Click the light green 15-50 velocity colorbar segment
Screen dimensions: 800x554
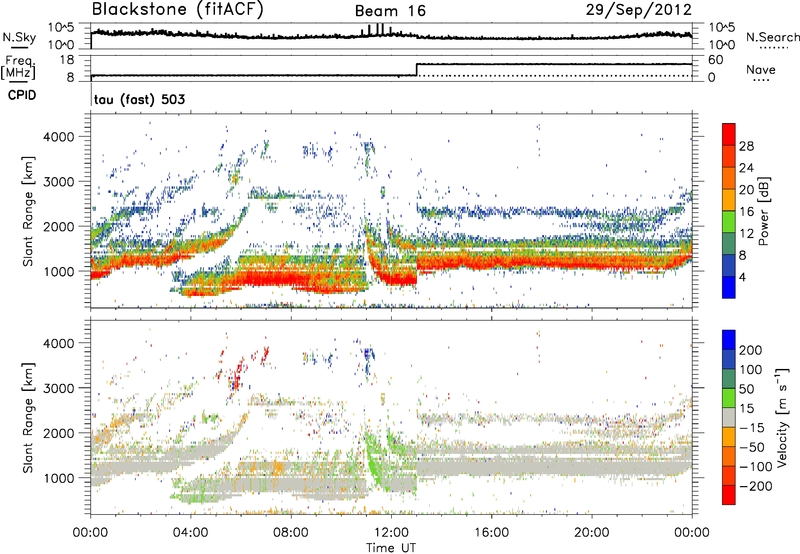[729, 398]
